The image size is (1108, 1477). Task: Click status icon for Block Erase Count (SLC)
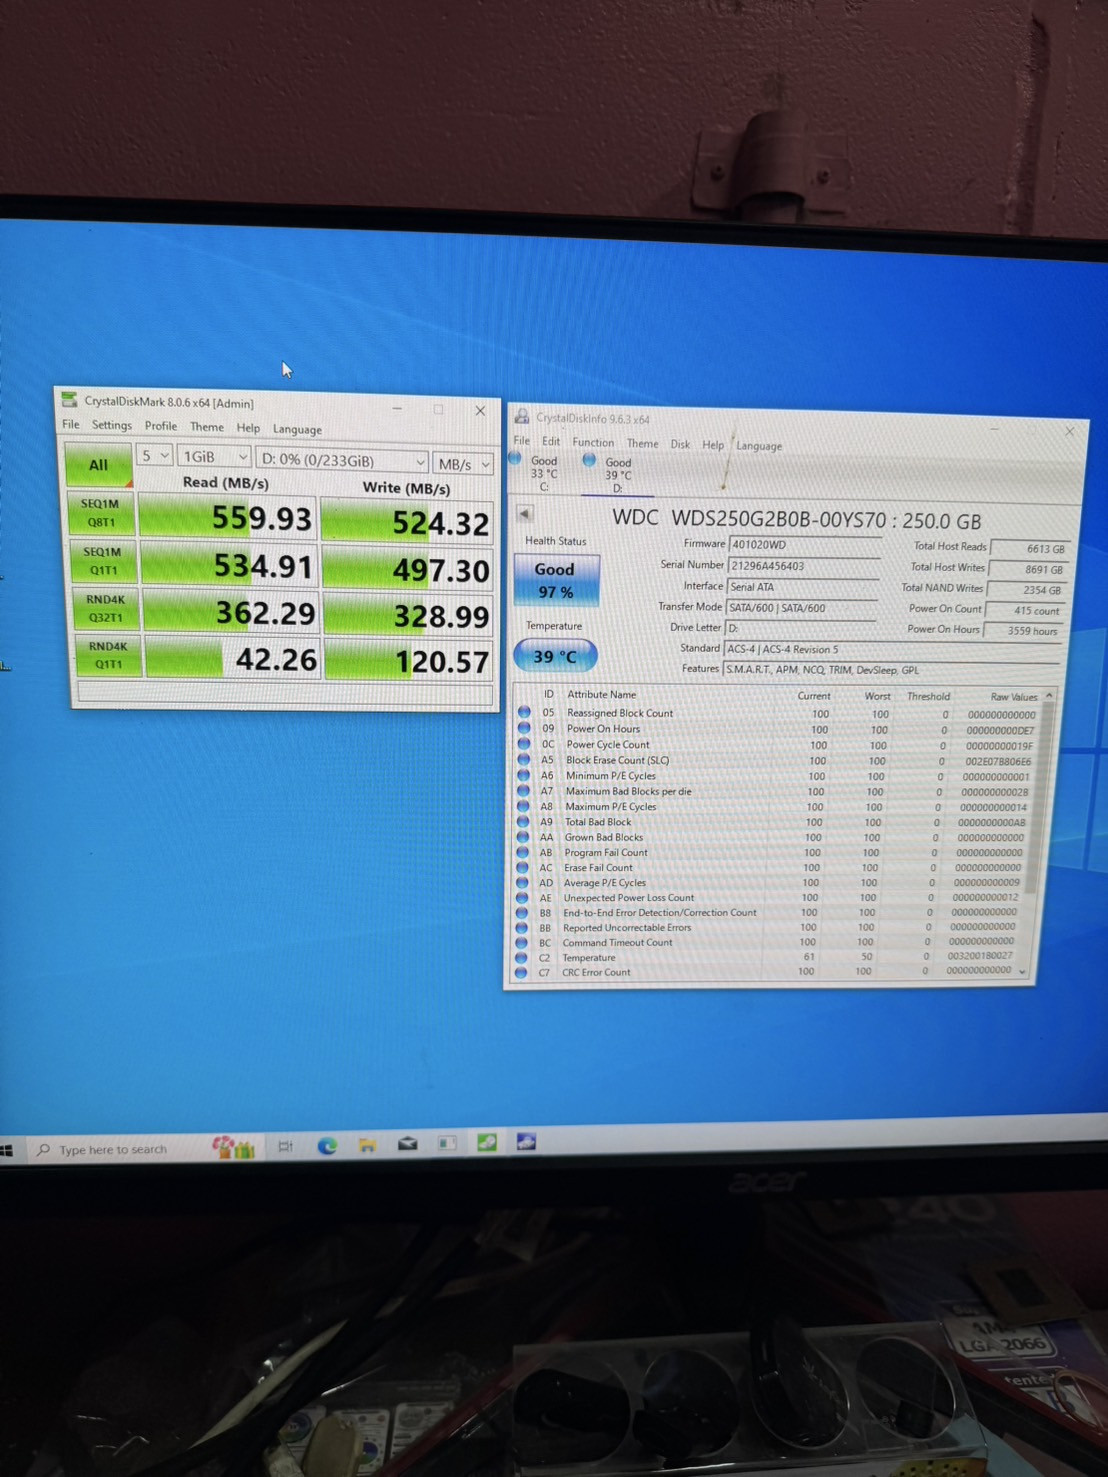pos(523,759)
